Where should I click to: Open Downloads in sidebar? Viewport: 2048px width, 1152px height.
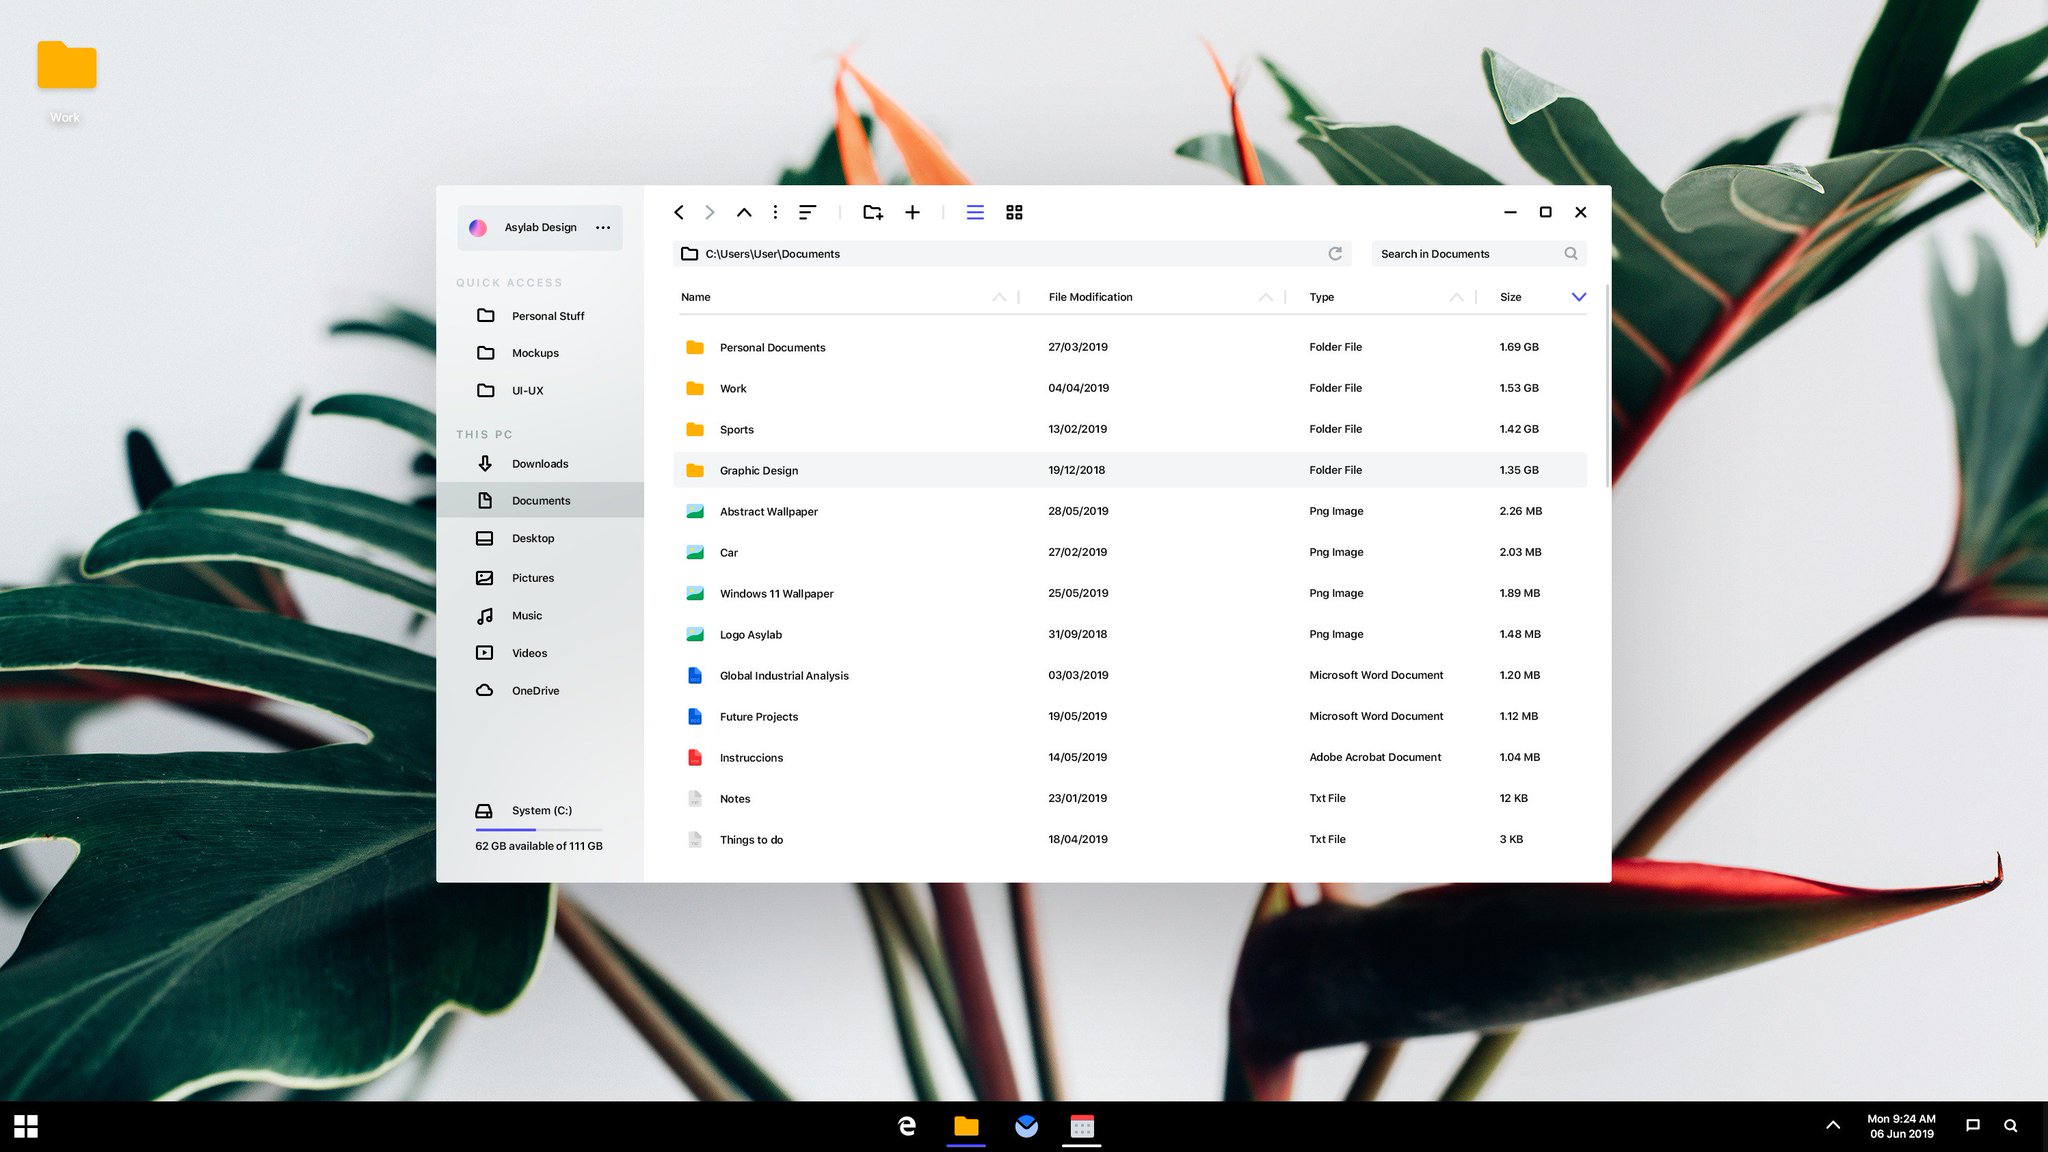coord(540,464)
